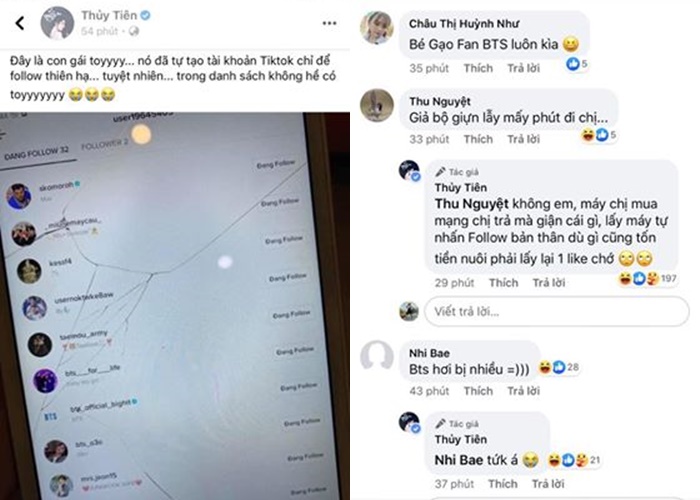Click the verified badge next to Thủy Tiên
700x500 pixels.
coord(146,16)
